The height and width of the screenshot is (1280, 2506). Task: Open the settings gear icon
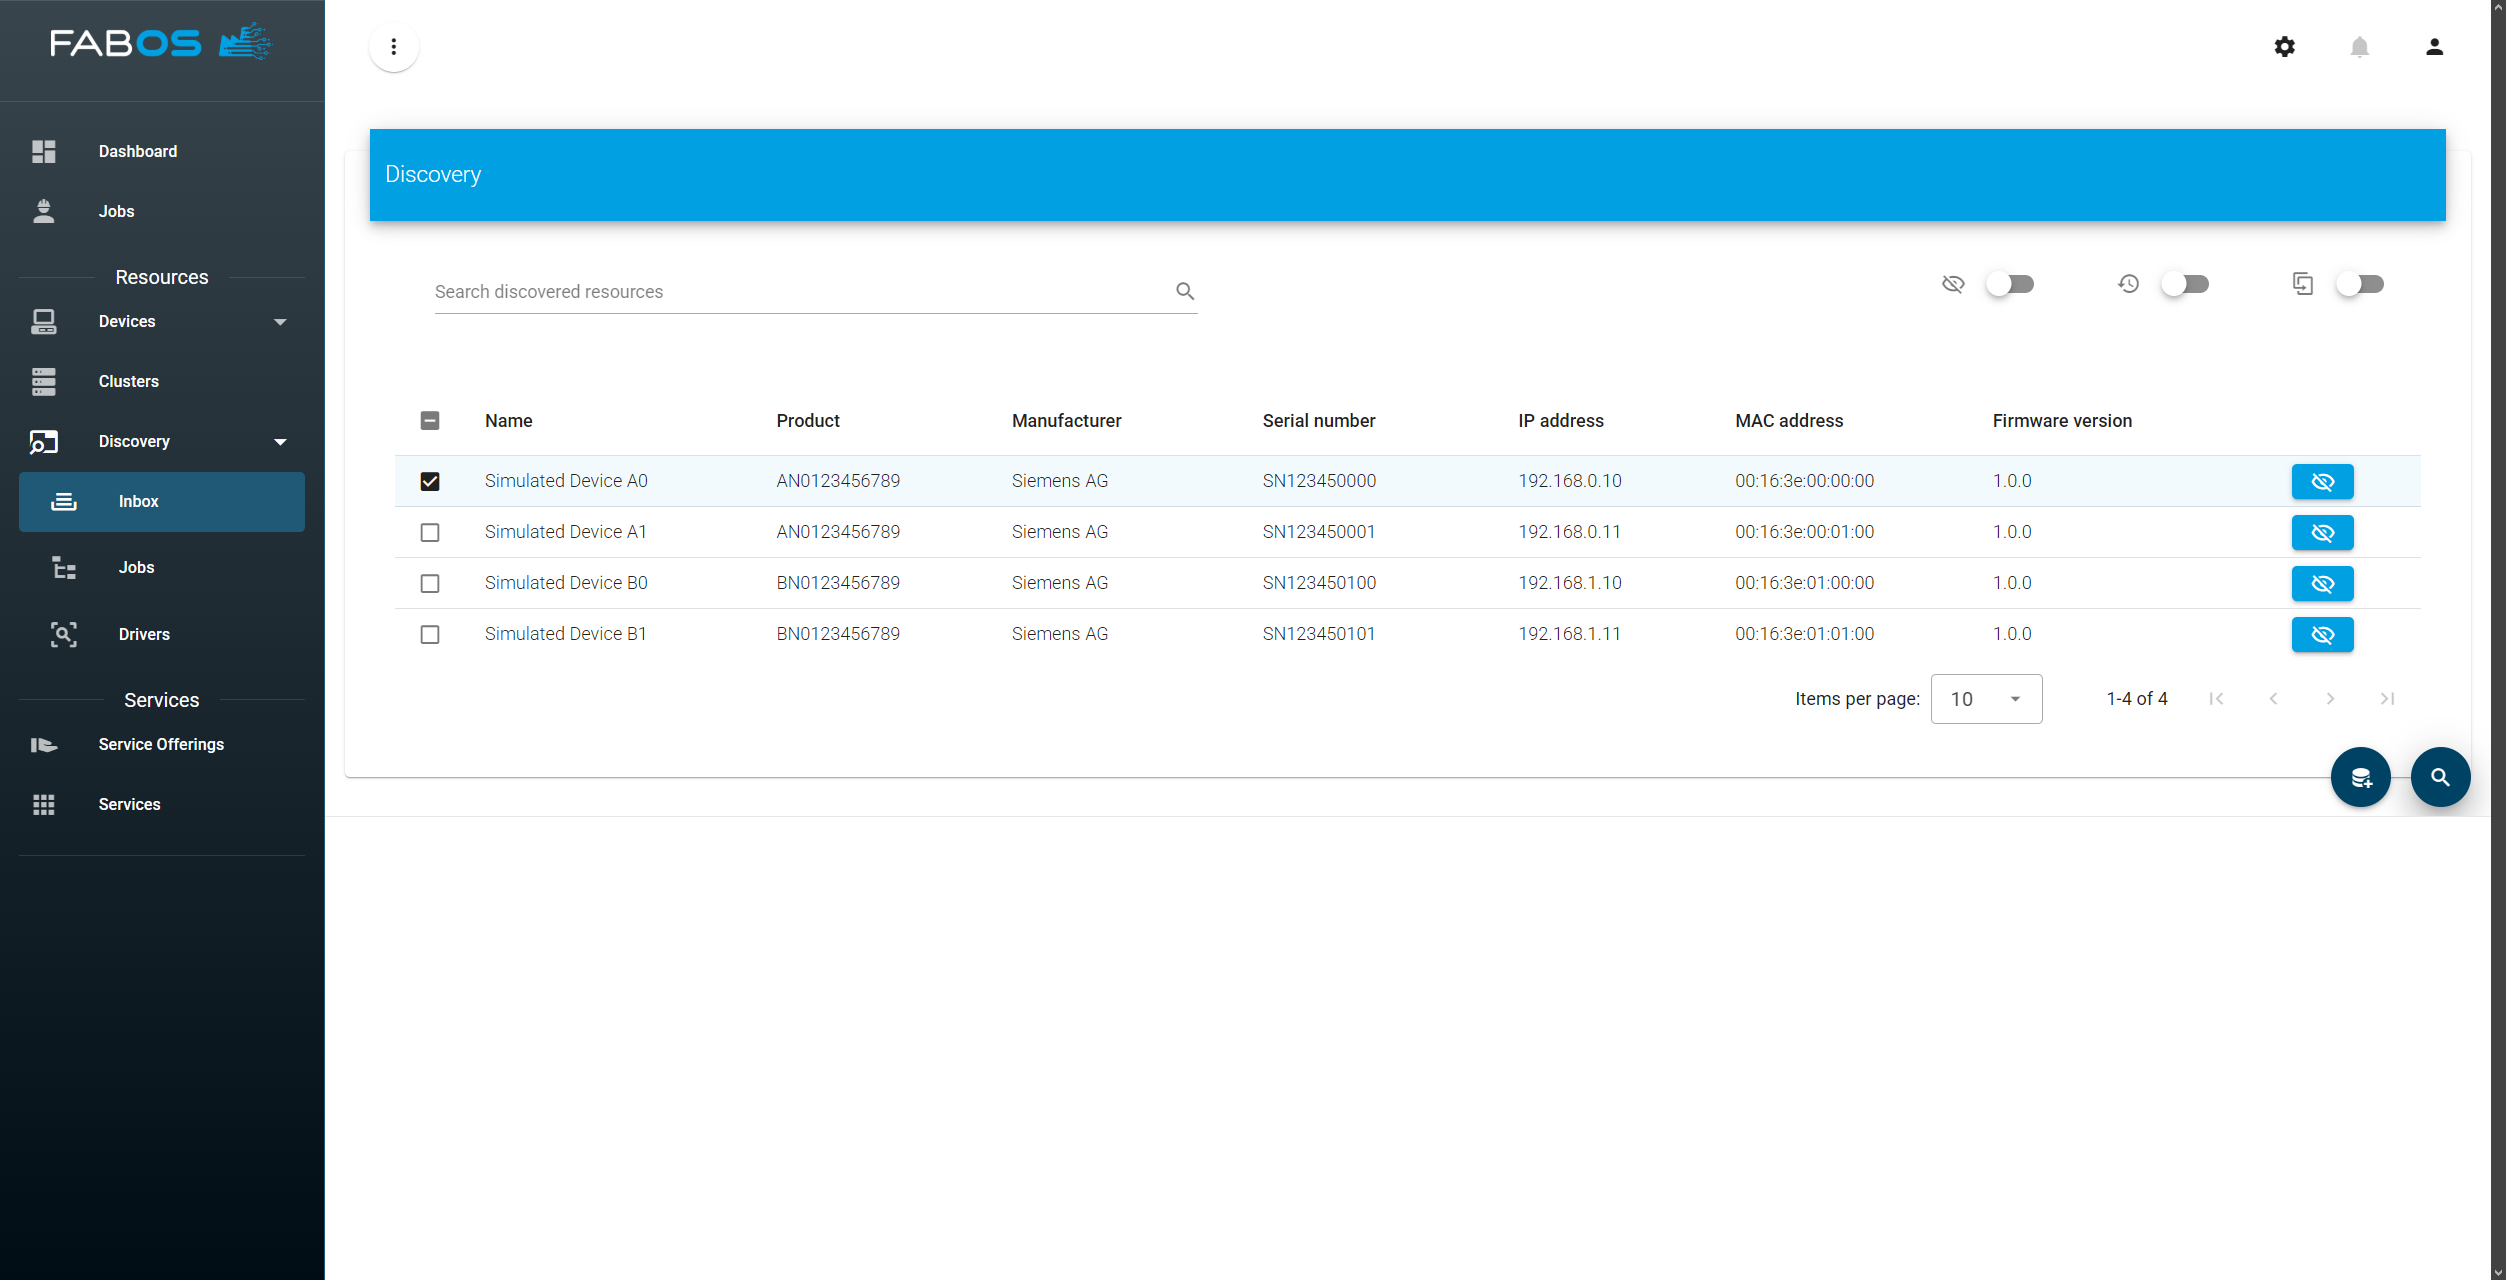(x=2284, y=47)
